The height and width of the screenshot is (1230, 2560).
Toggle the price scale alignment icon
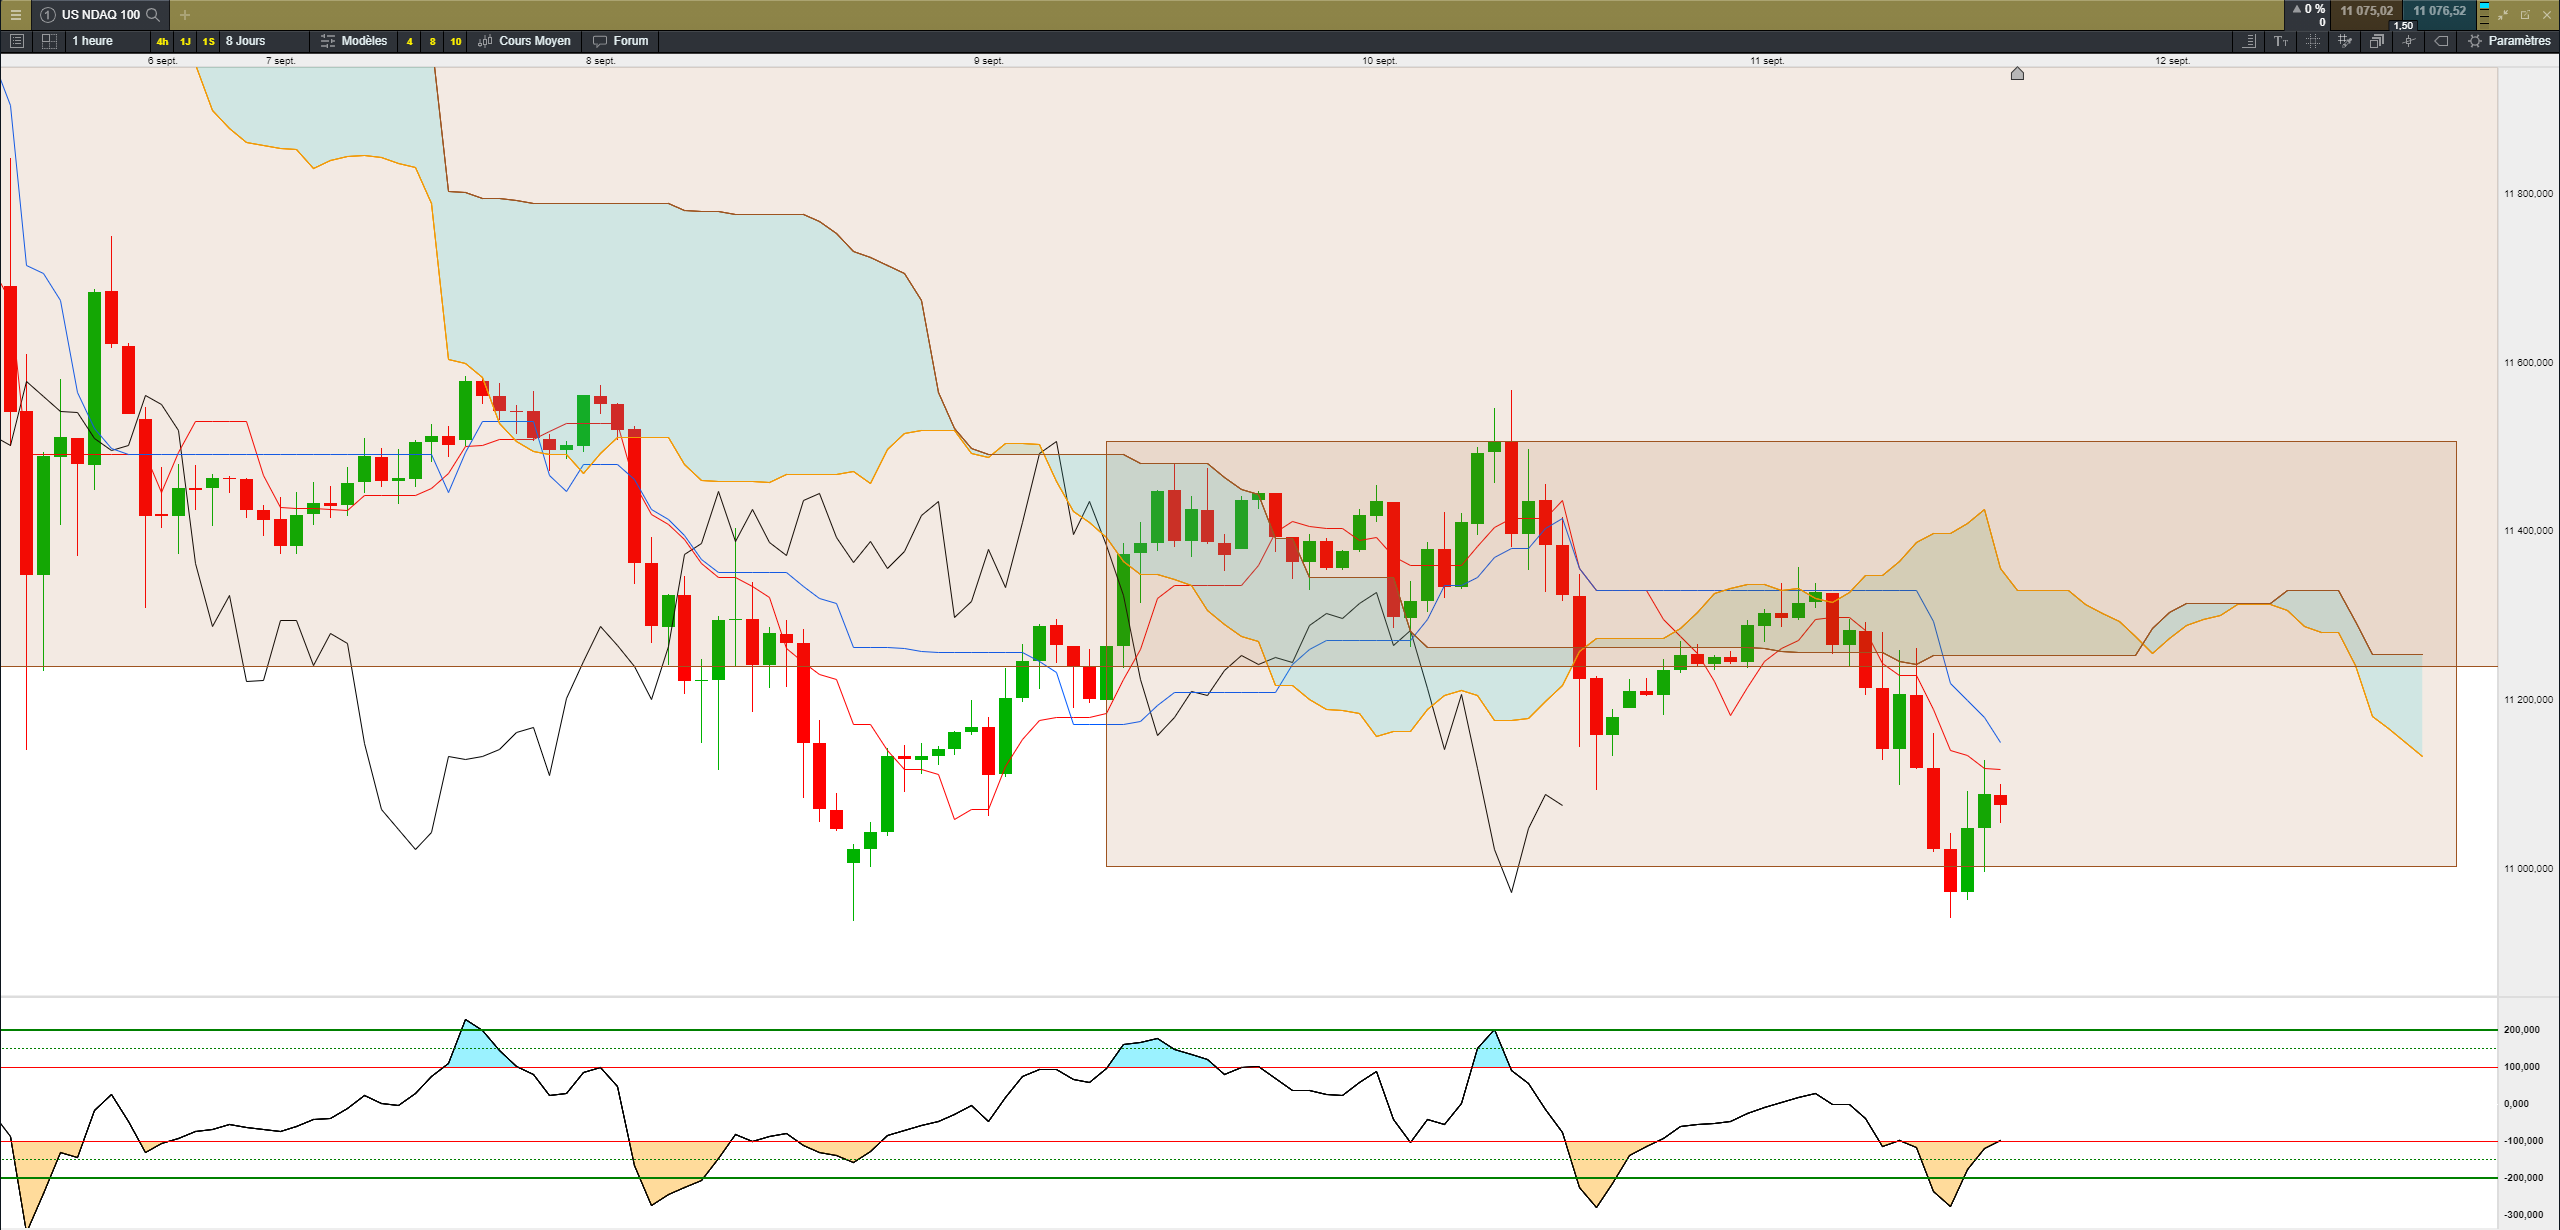pos(2249,41)
